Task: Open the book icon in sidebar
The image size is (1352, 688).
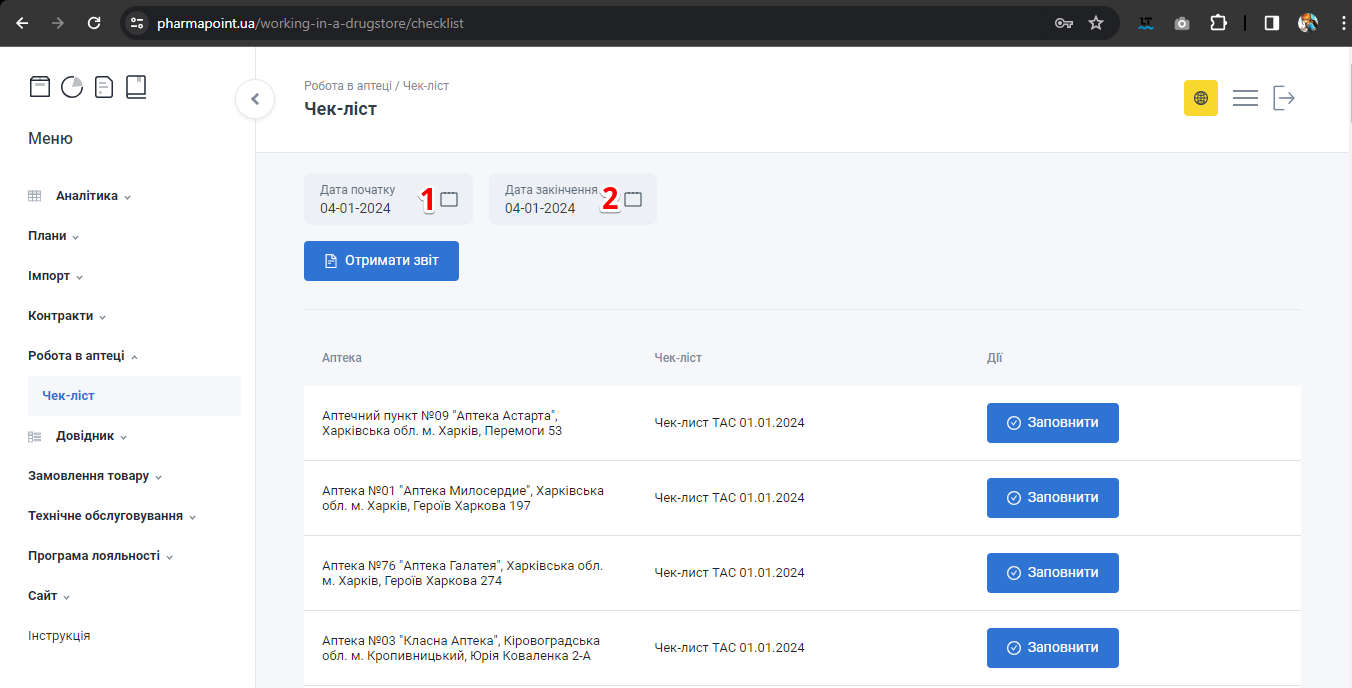Action: point(136,87)
